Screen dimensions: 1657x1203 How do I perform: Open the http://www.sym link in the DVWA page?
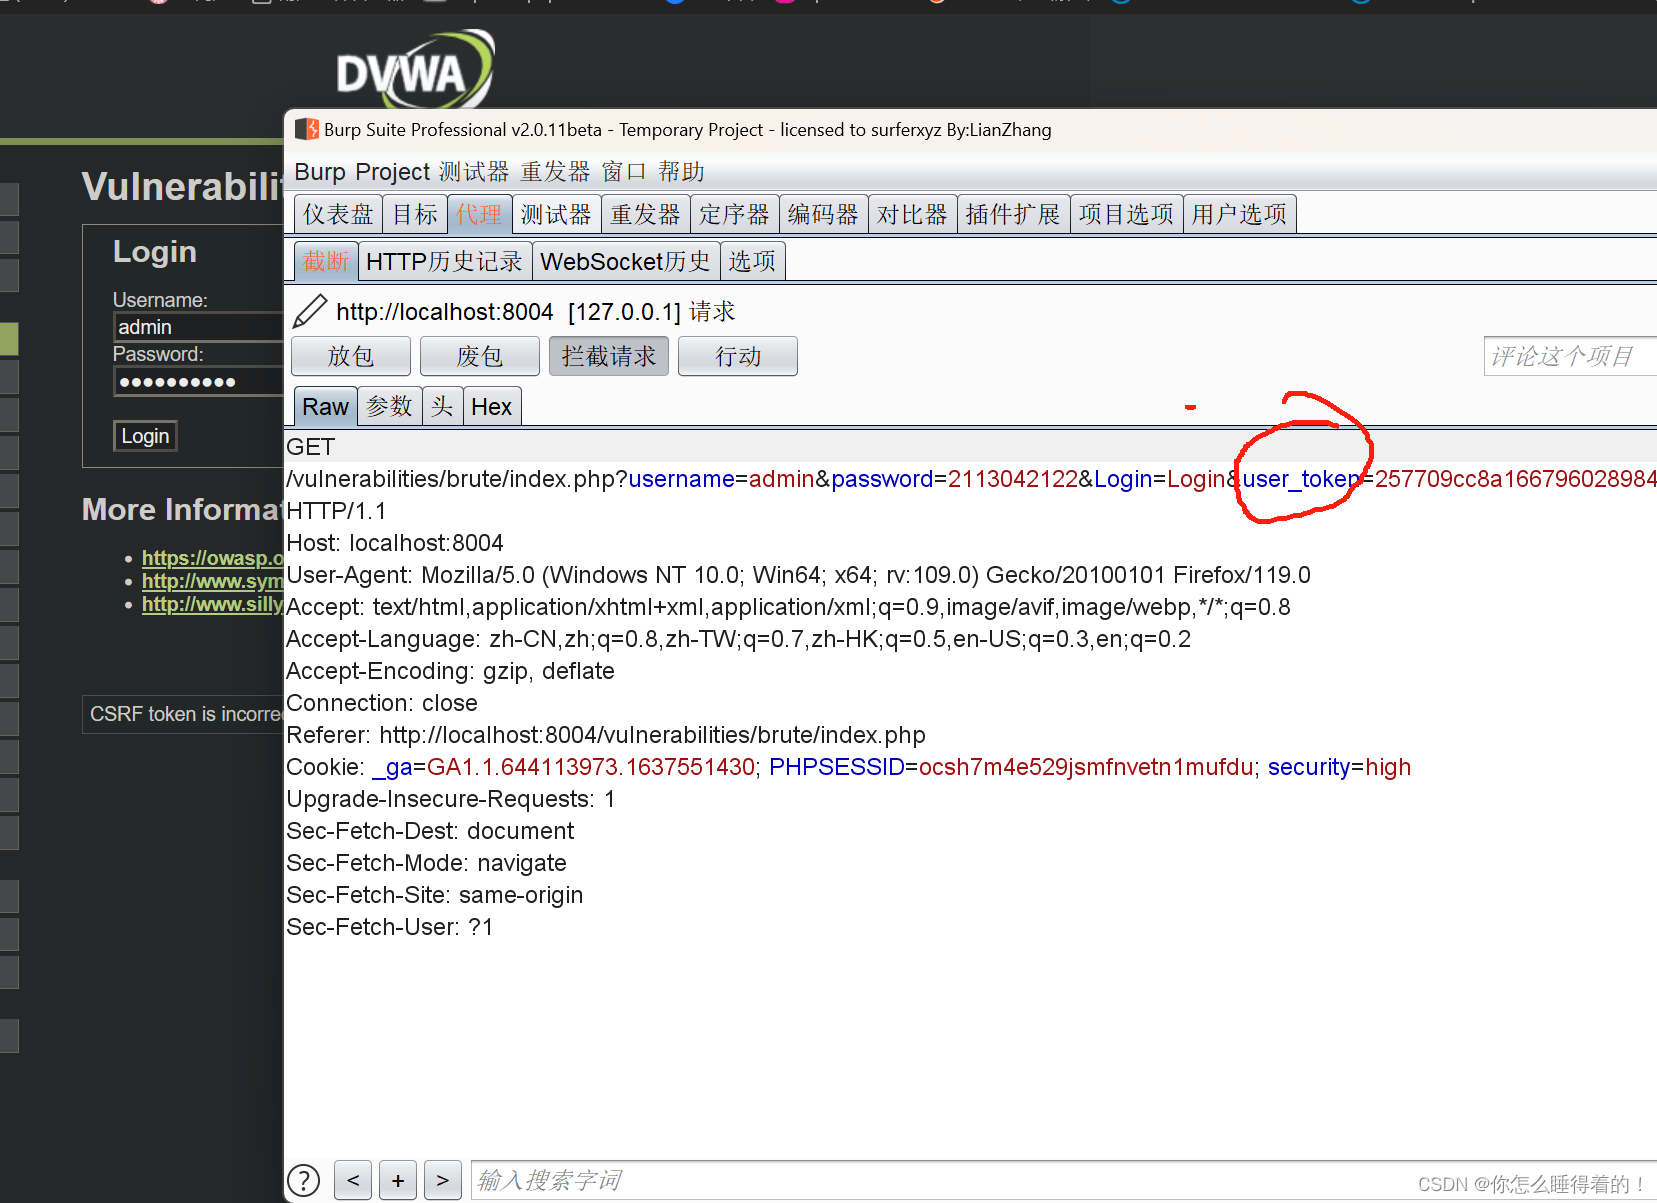212,581
